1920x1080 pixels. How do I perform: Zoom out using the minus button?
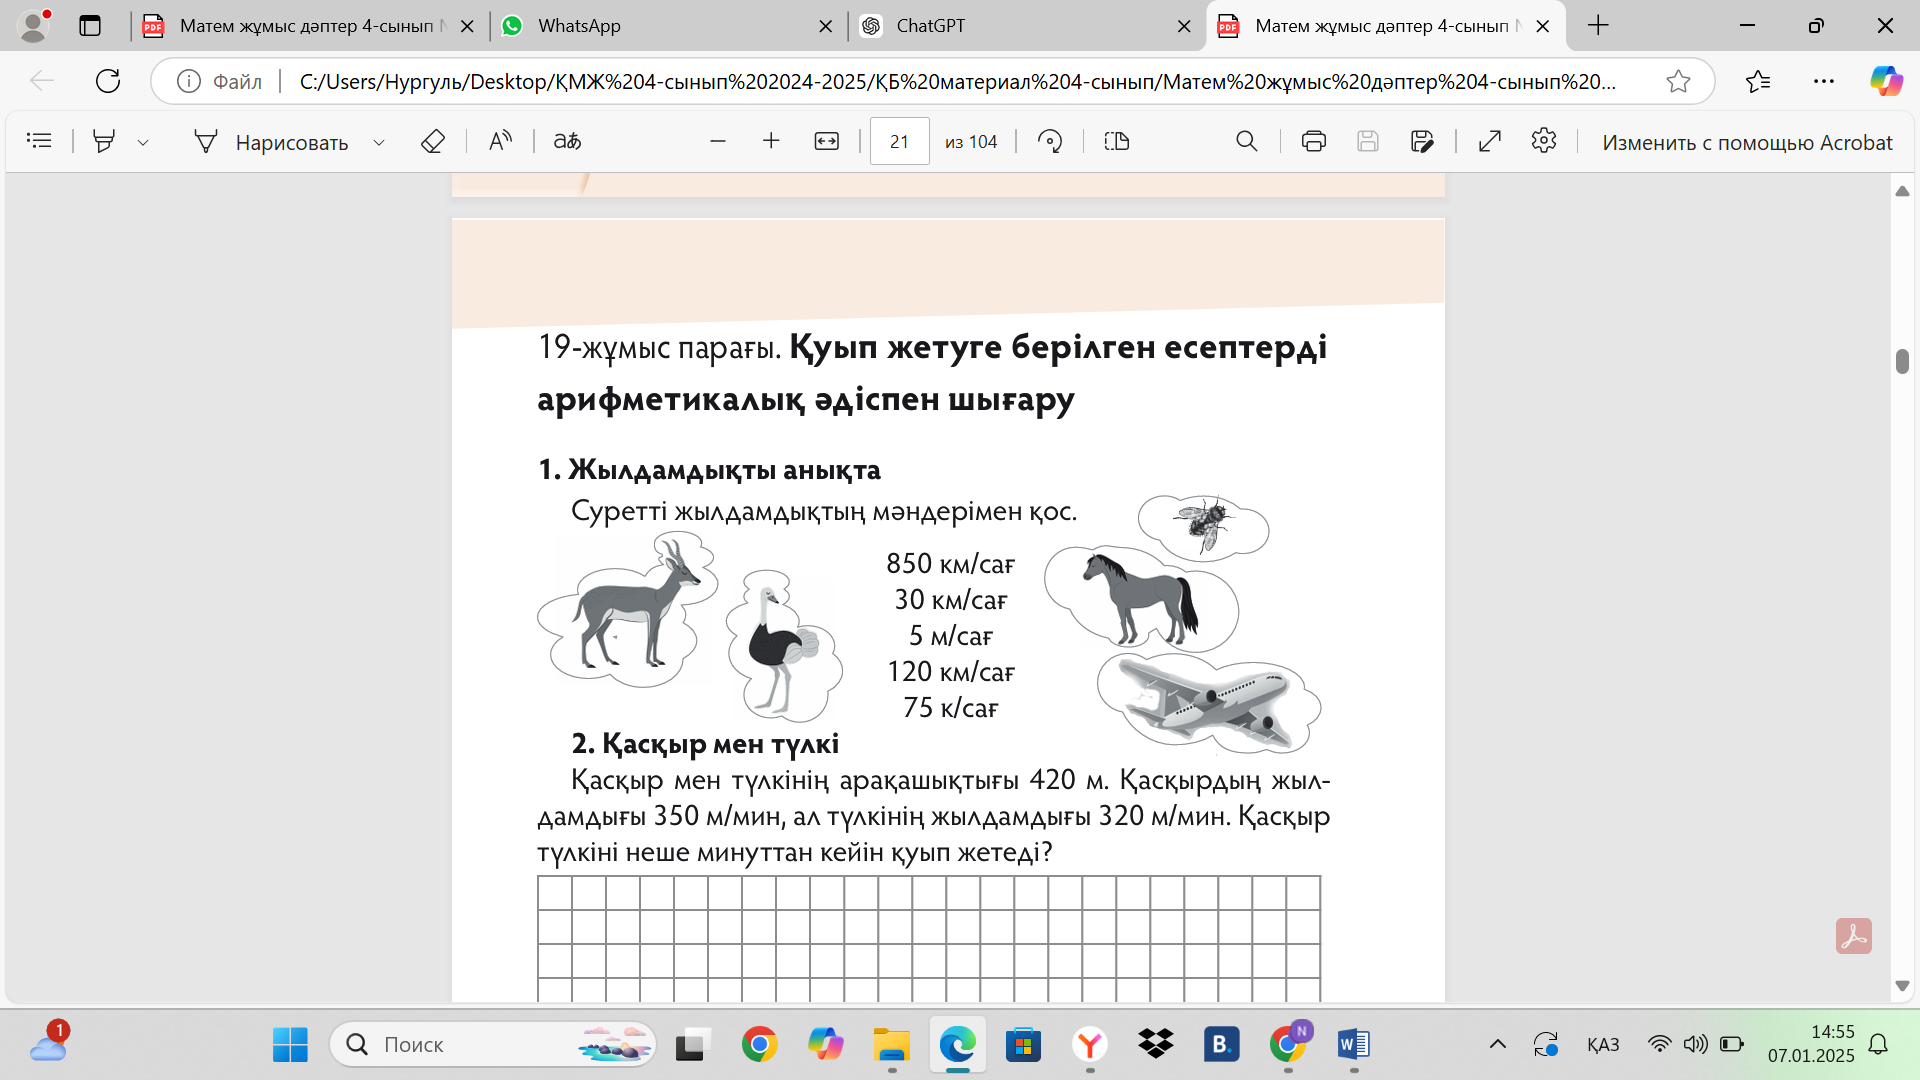(x=717, y=141)
